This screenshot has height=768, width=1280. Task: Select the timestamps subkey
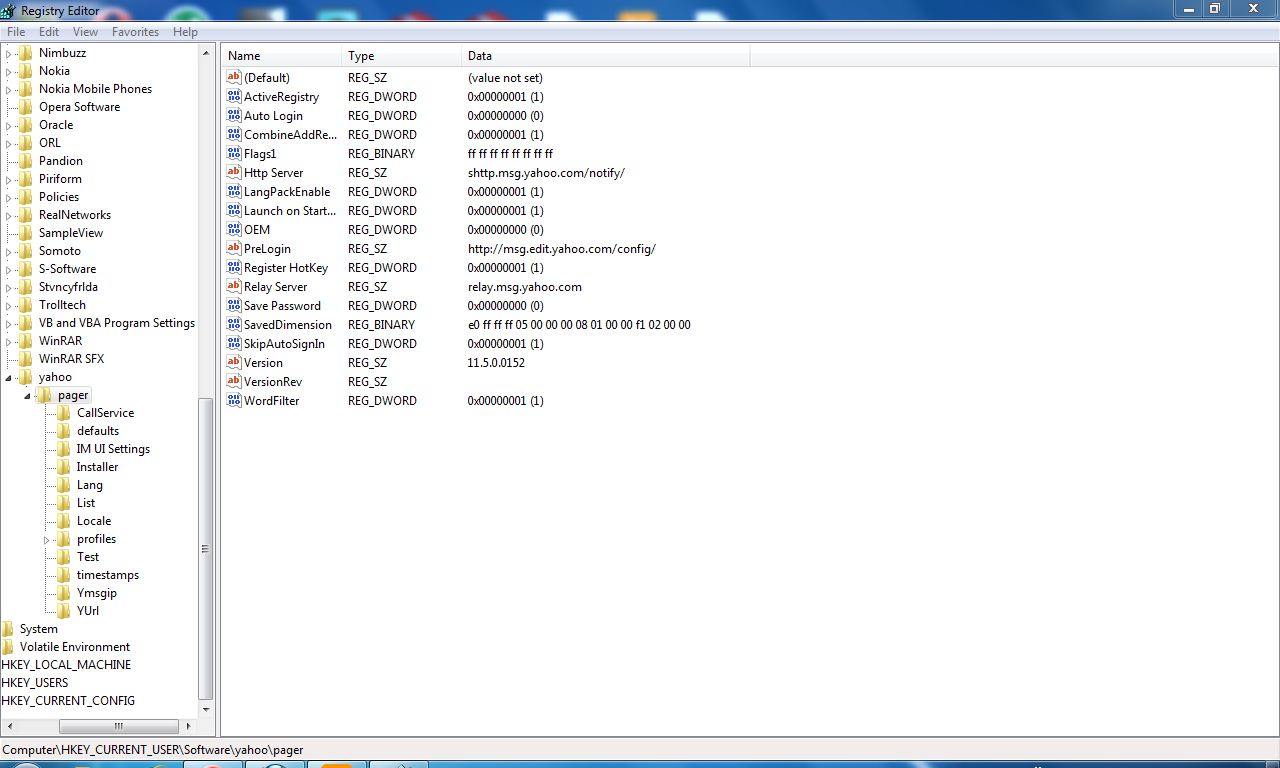tap(108, 575)
